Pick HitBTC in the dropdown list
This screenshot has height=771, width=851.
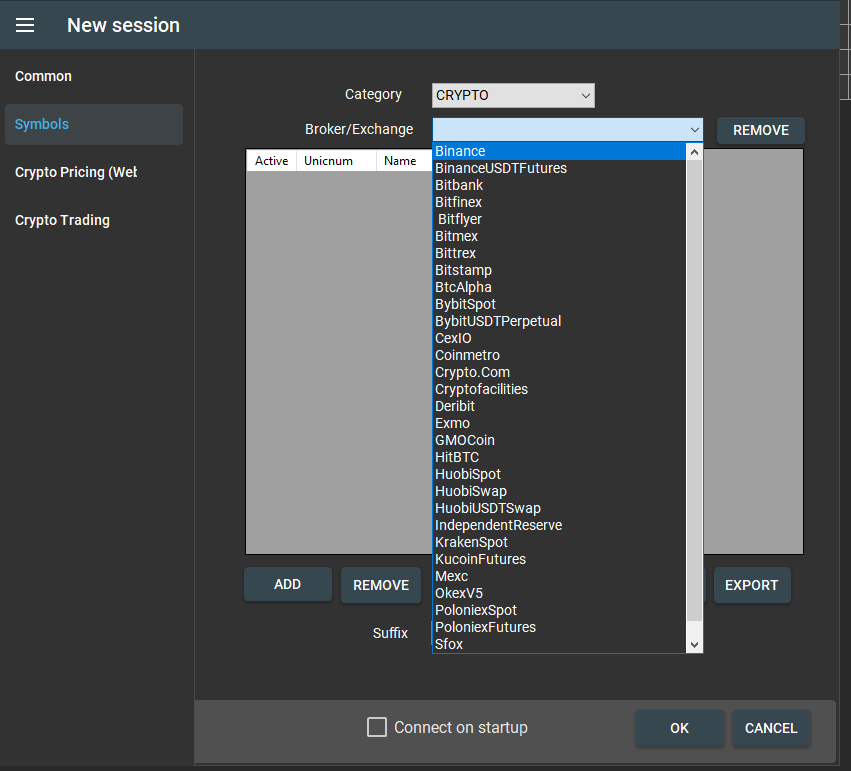point(560,457)
